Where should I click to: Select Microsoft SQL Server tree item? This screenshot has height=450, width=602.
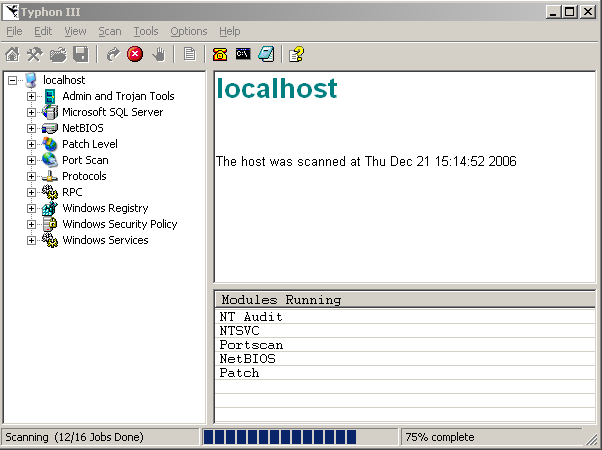pyautogui.click(x=112, y=112)
